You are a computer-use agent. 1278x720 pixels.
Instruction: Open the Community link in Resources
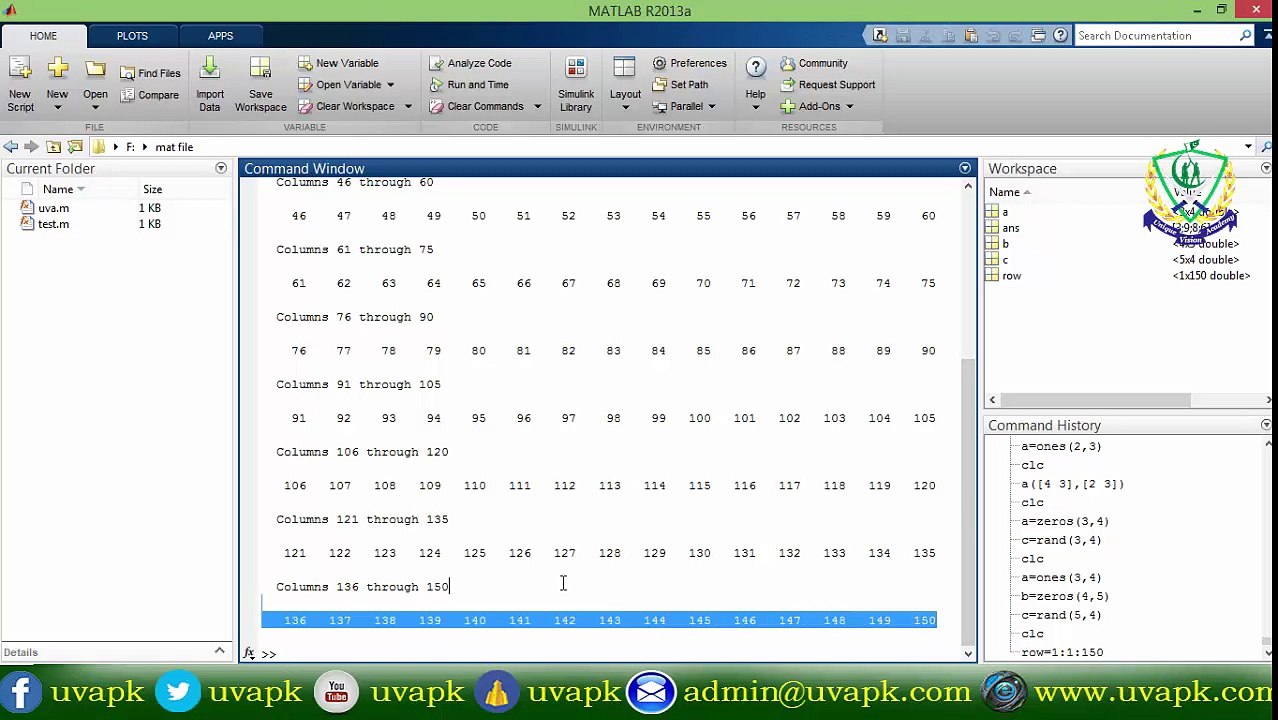[x=814, y=63]
